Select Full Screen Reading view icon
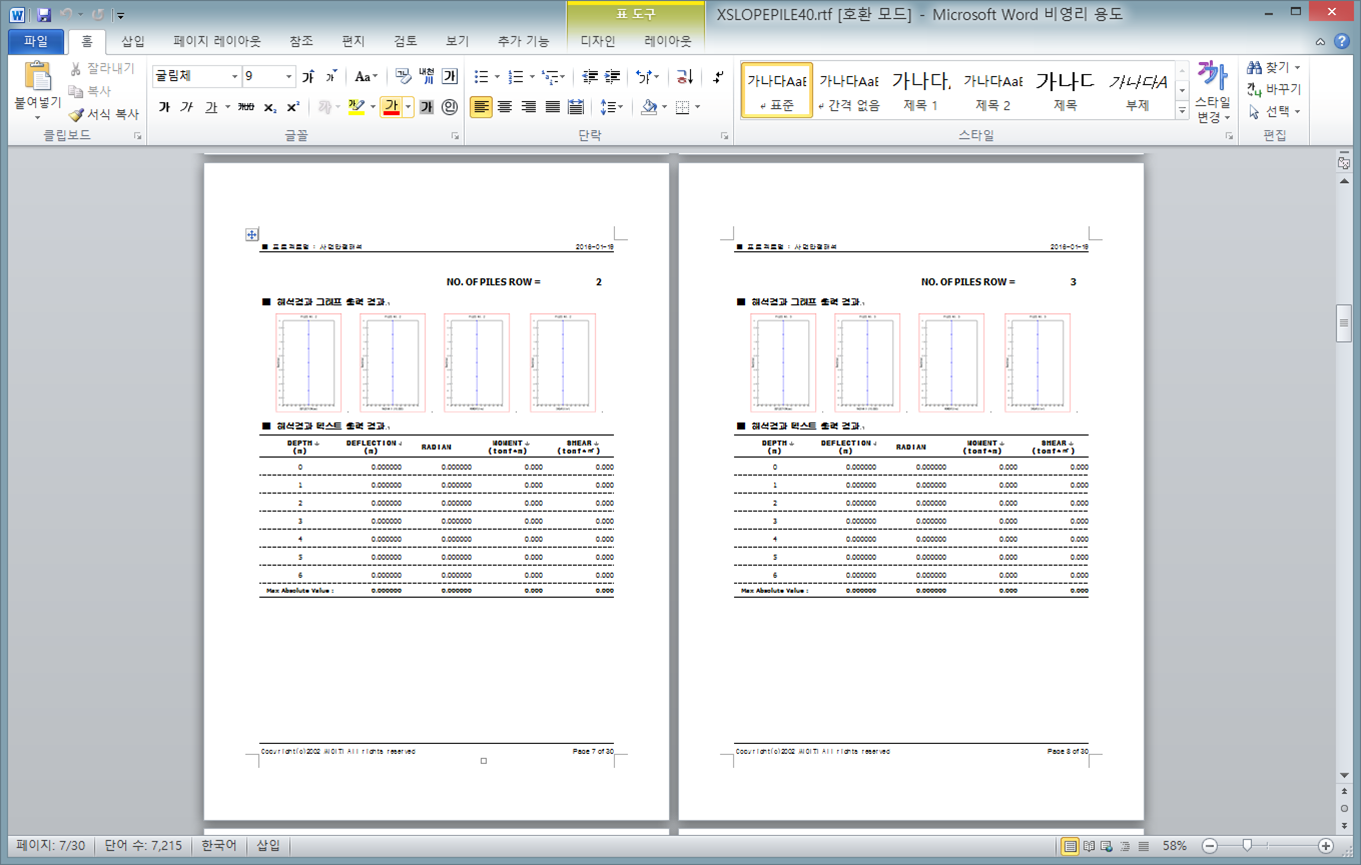This screenshot has height=865, width=1361. [1090, 846]
